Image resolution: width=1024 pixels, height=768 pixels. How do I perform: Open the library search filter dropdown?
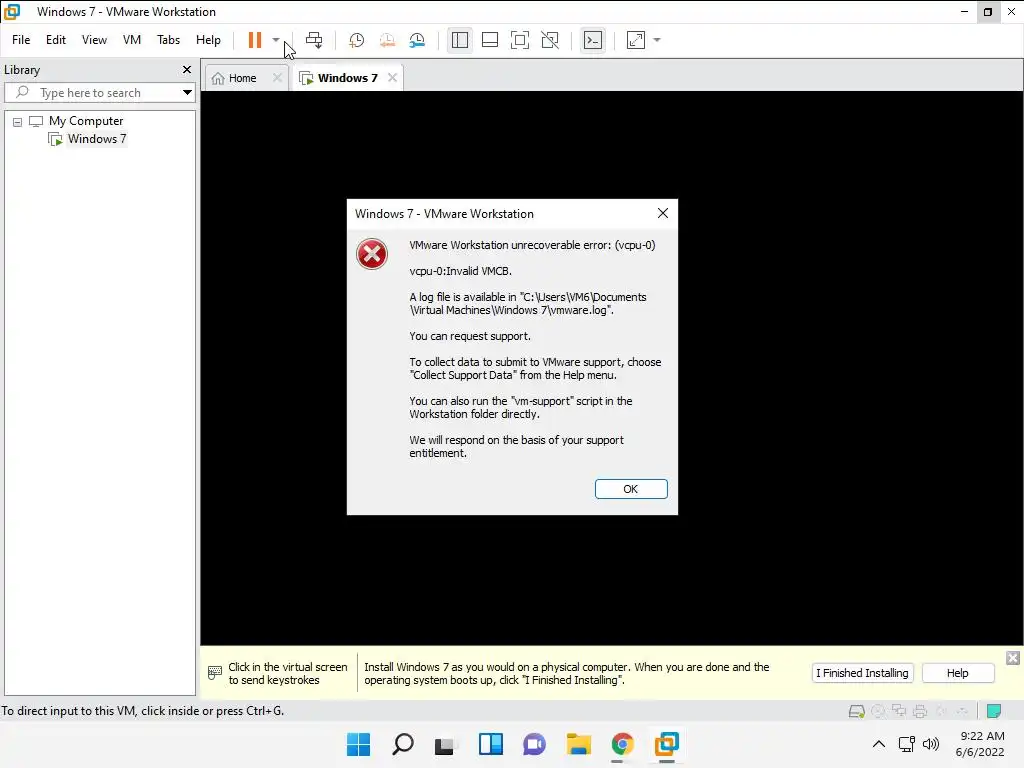(187, 93)
